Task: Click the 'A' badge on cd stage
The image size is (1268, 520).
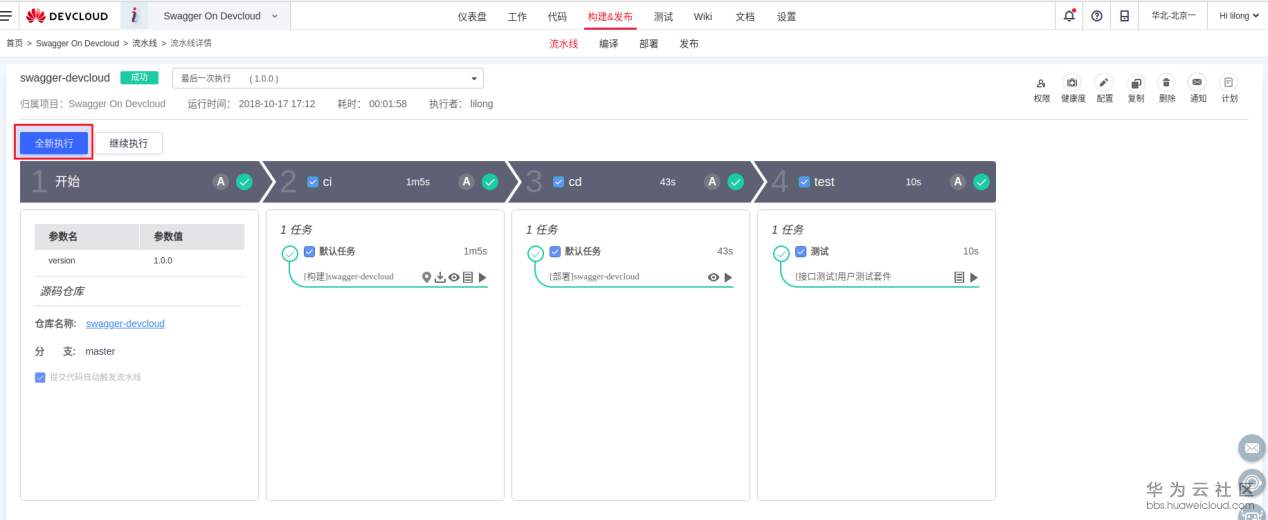Action: coord(712,182)
